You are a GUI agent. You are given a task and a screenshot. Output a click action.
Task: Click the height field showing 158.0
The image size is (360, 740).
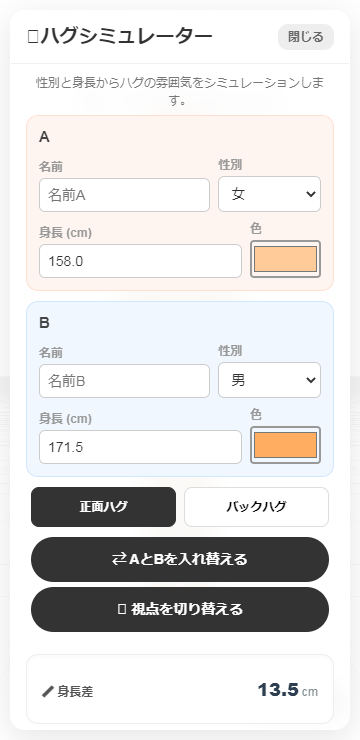tap(140, 261)
